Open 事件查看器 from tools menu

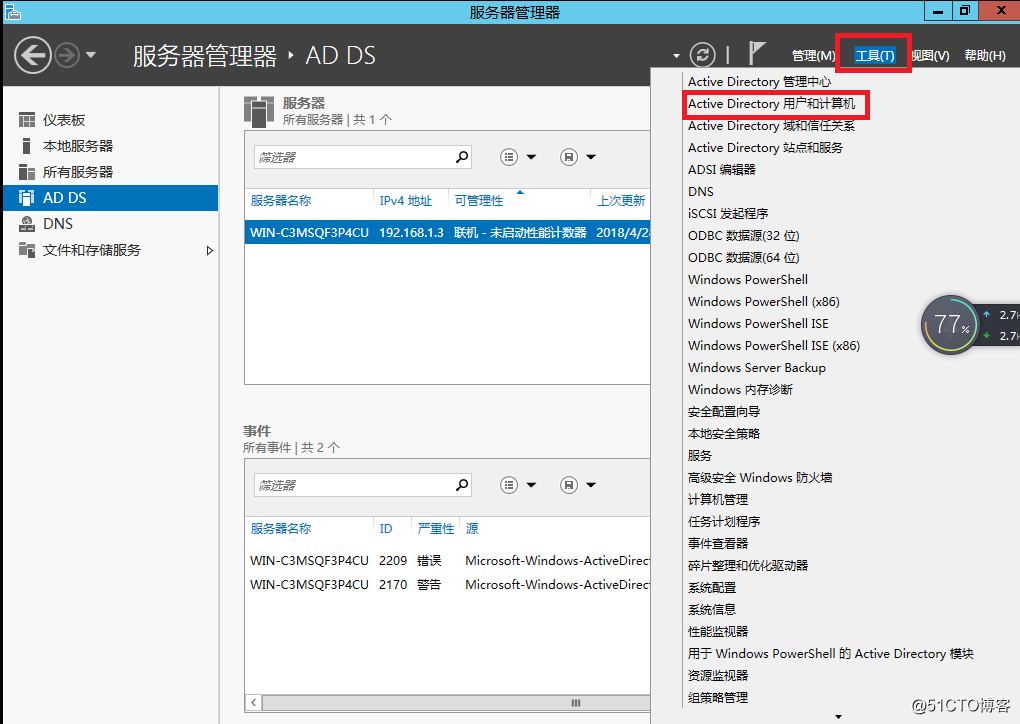point(718,544)
